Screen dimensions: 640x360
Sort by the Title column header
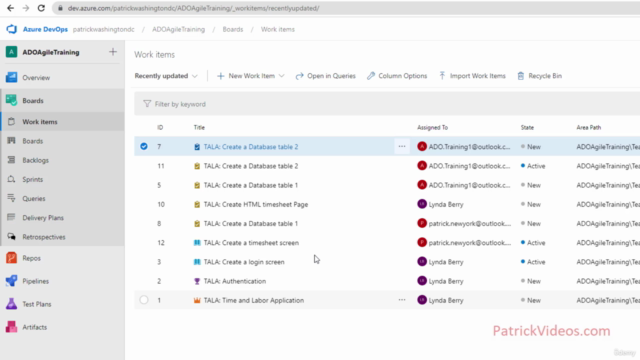coord(199,128)
